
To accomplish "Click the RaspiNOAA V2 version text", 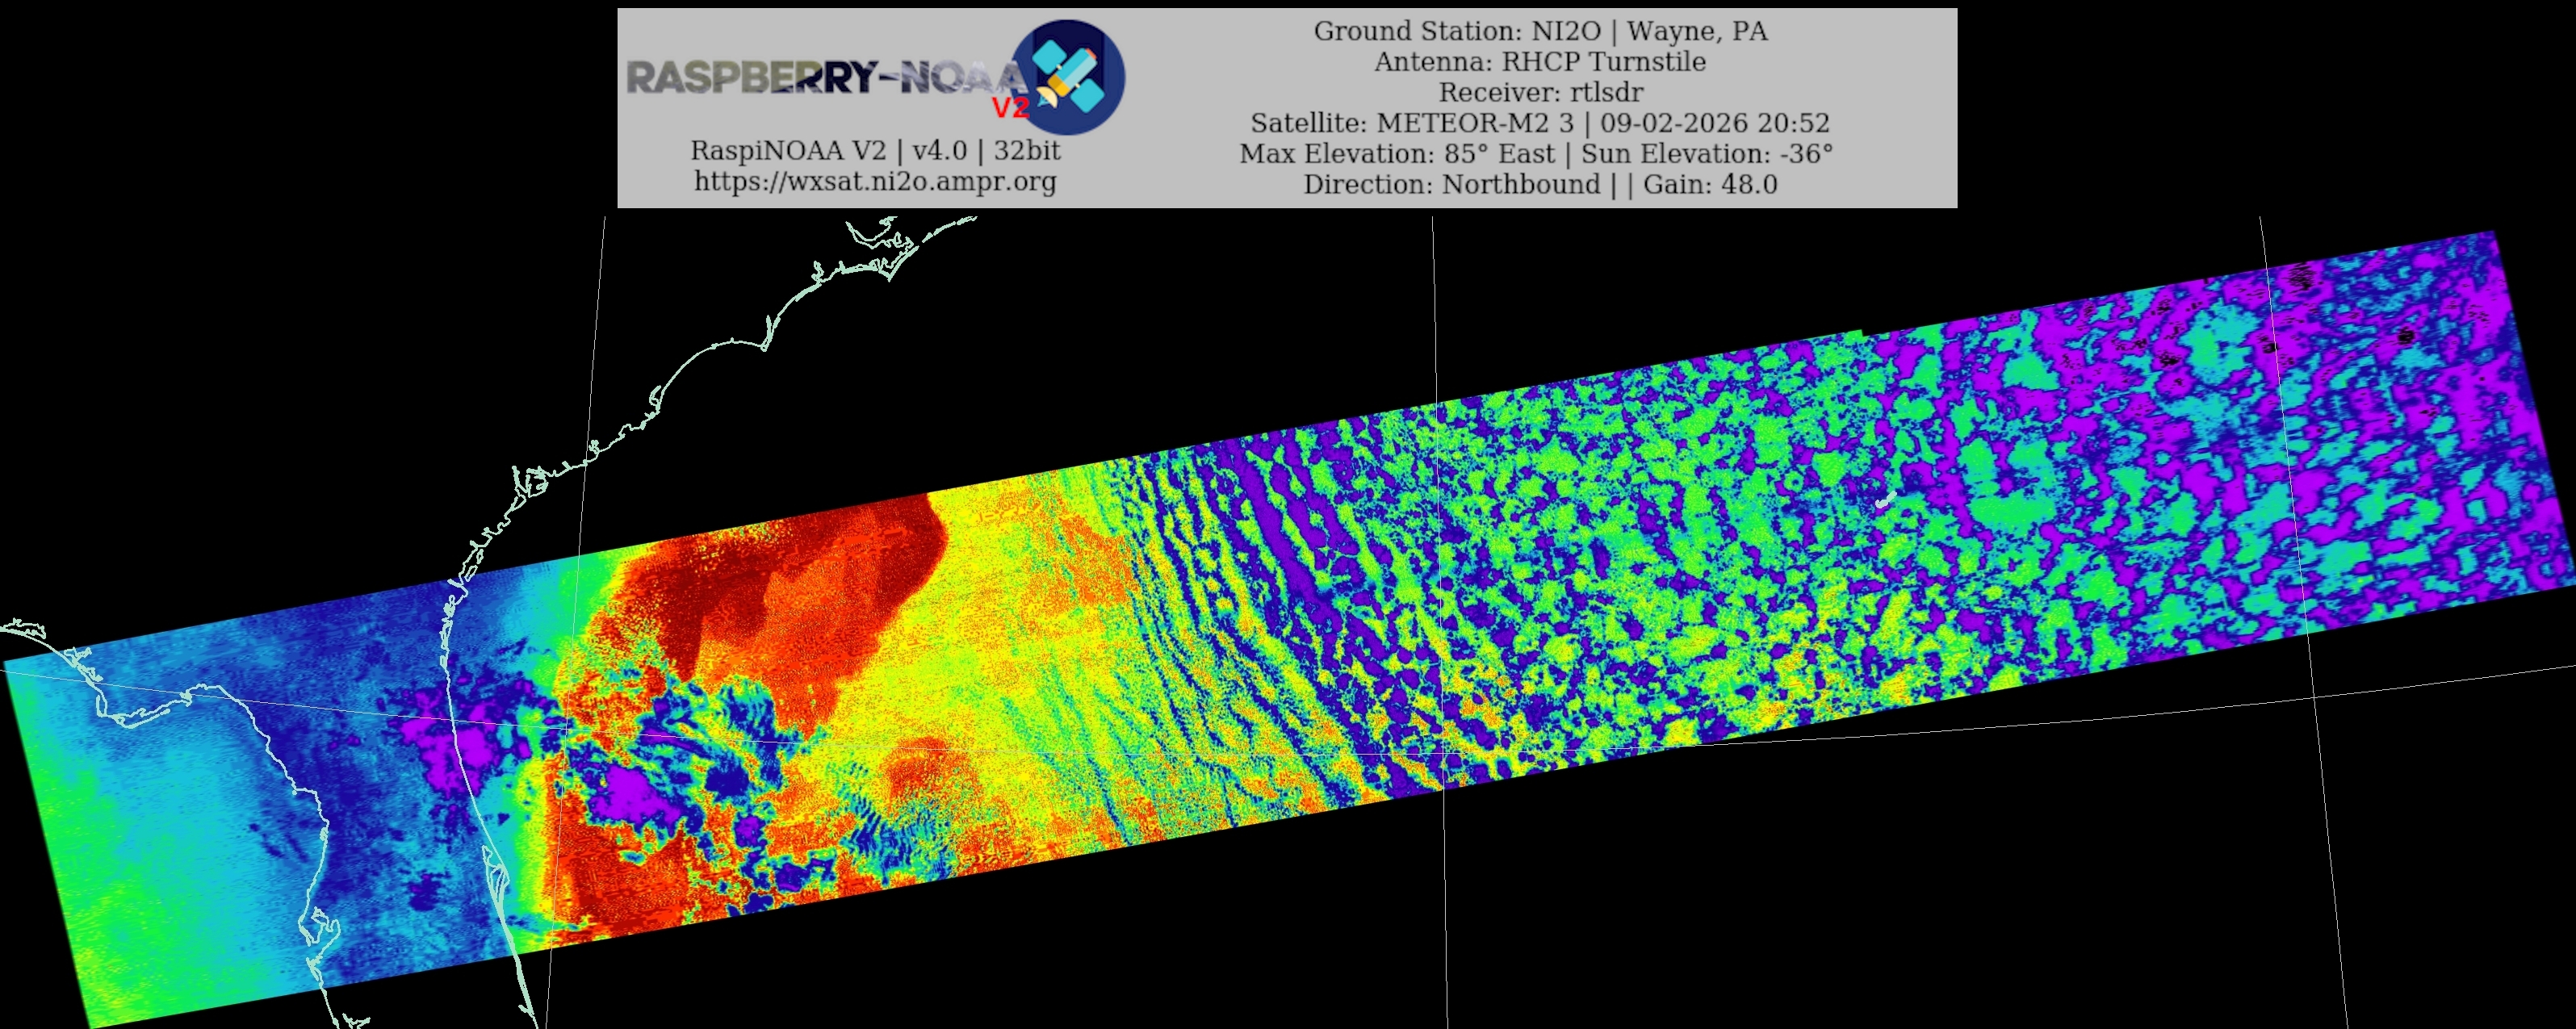I will (x=875, y=151).
